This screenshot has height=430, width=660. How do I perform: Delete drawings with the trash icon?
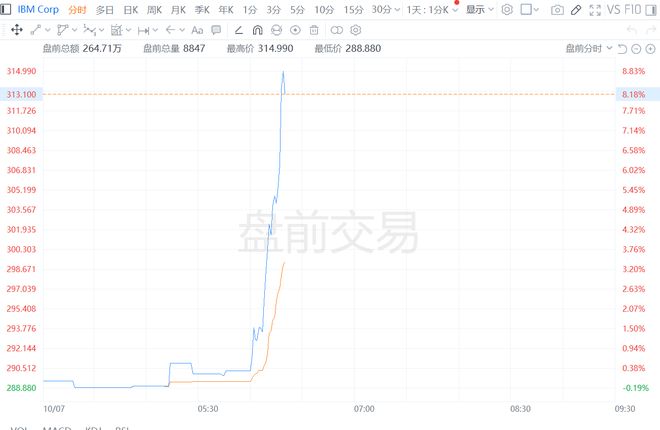coord(314,30)
